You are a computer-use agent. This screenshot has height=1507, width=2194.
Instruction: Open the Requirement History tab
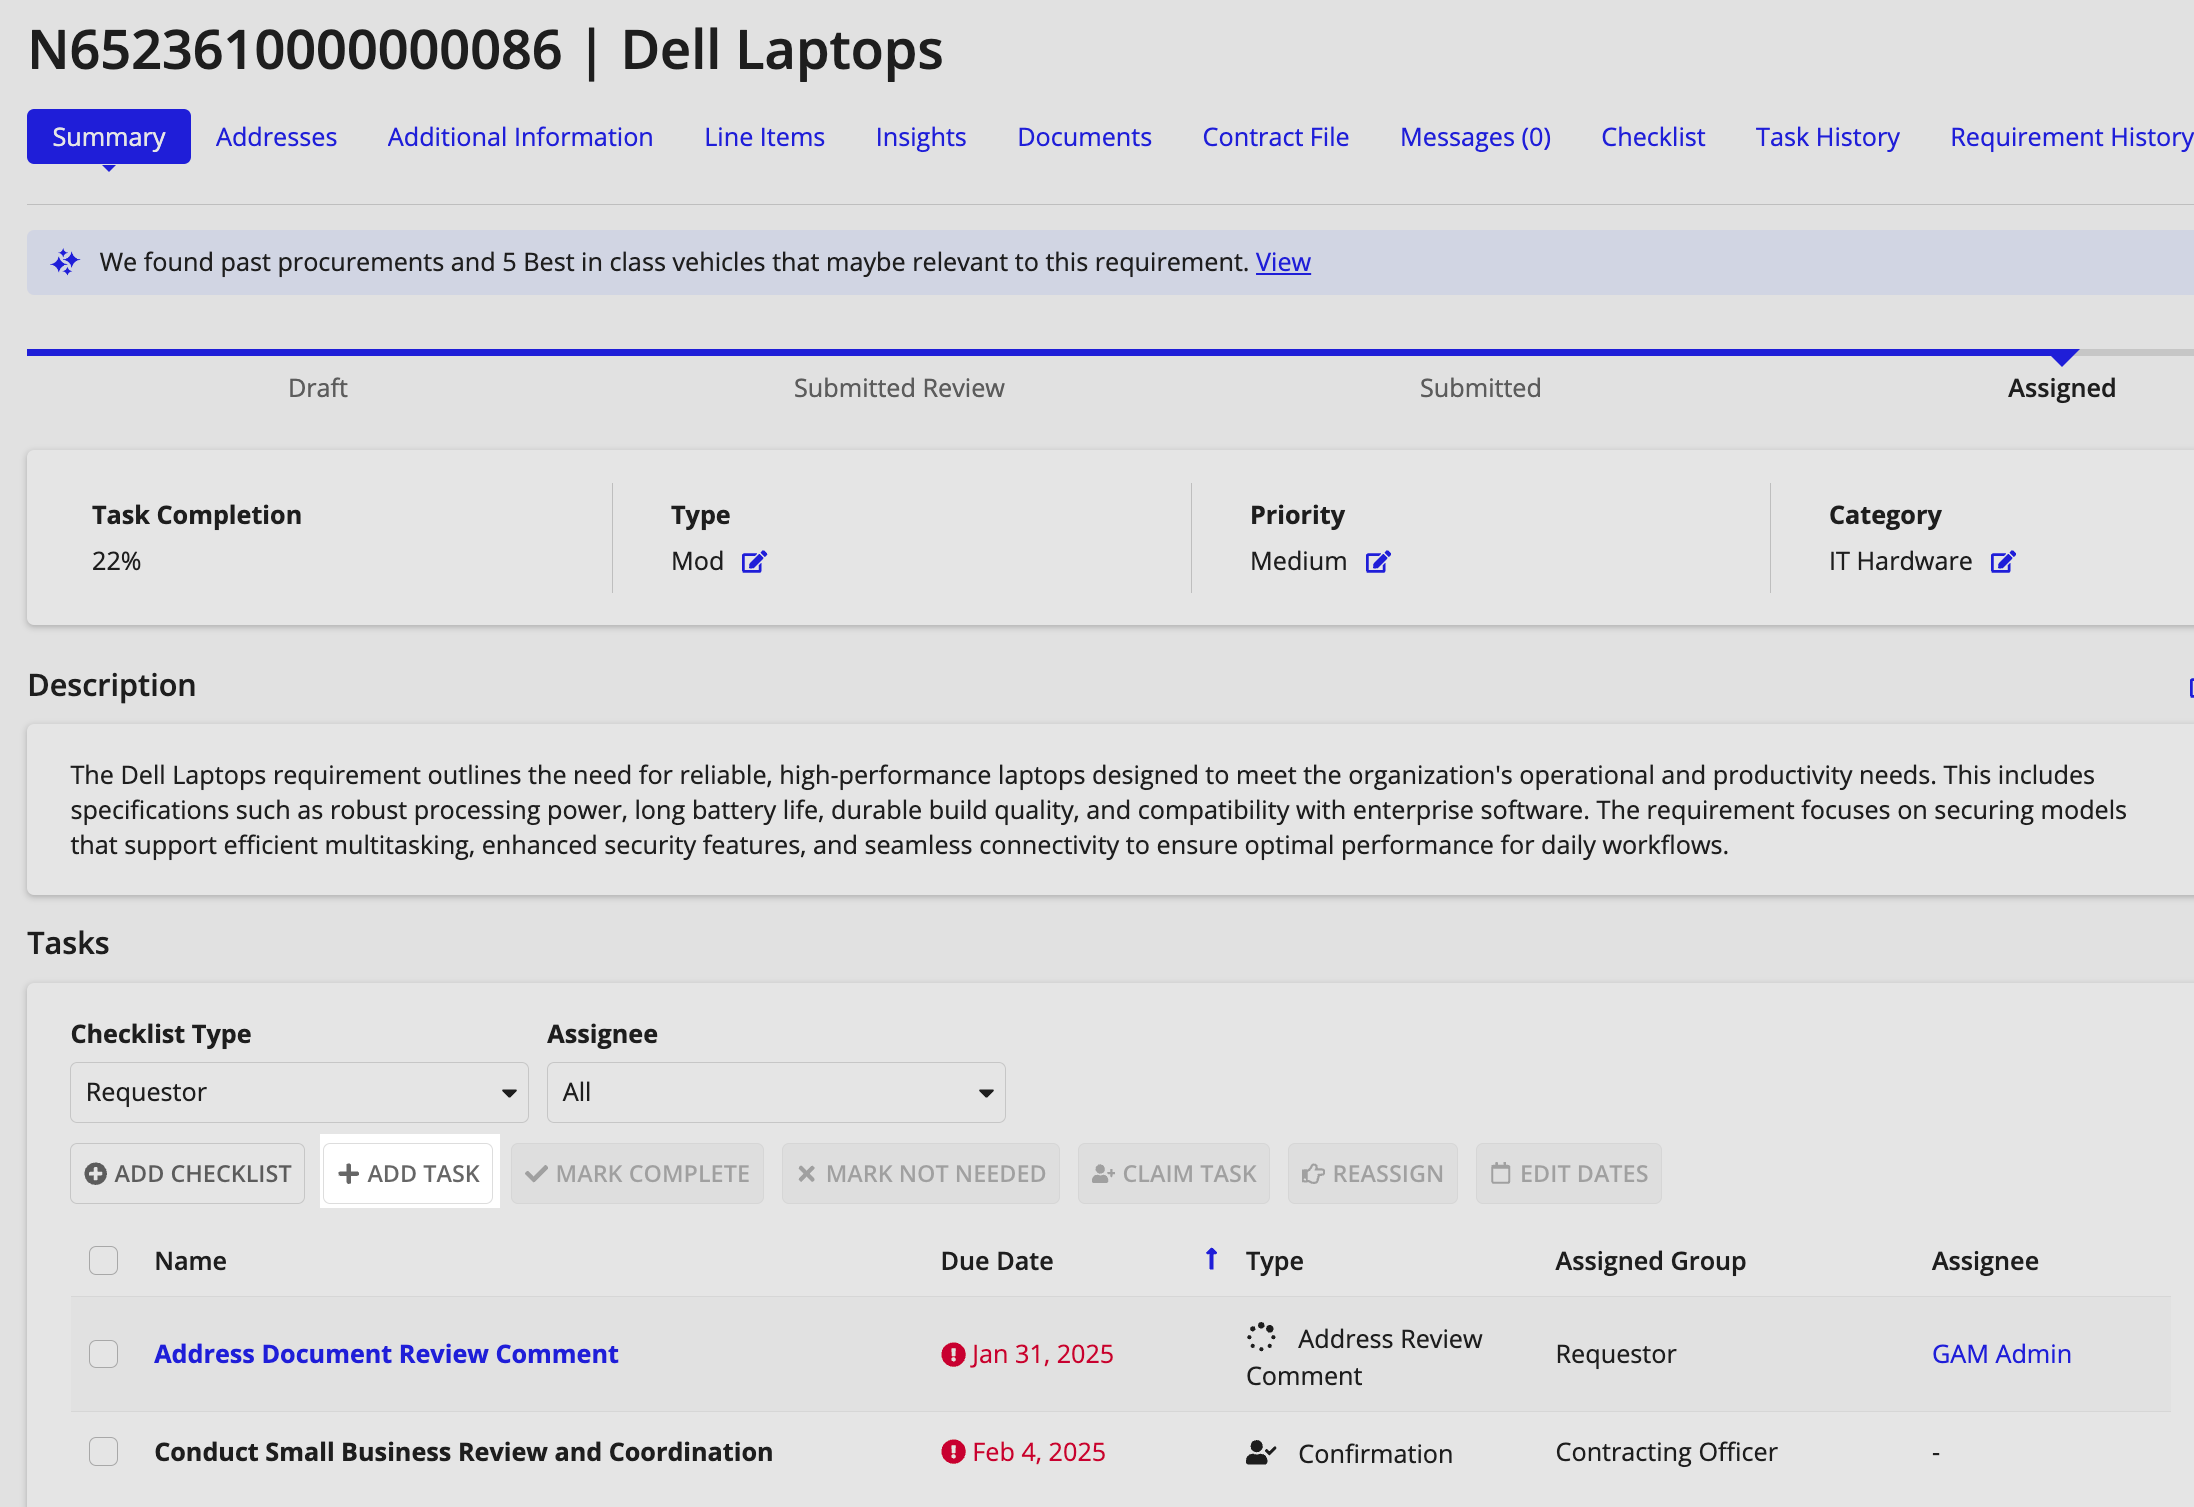2071,137
